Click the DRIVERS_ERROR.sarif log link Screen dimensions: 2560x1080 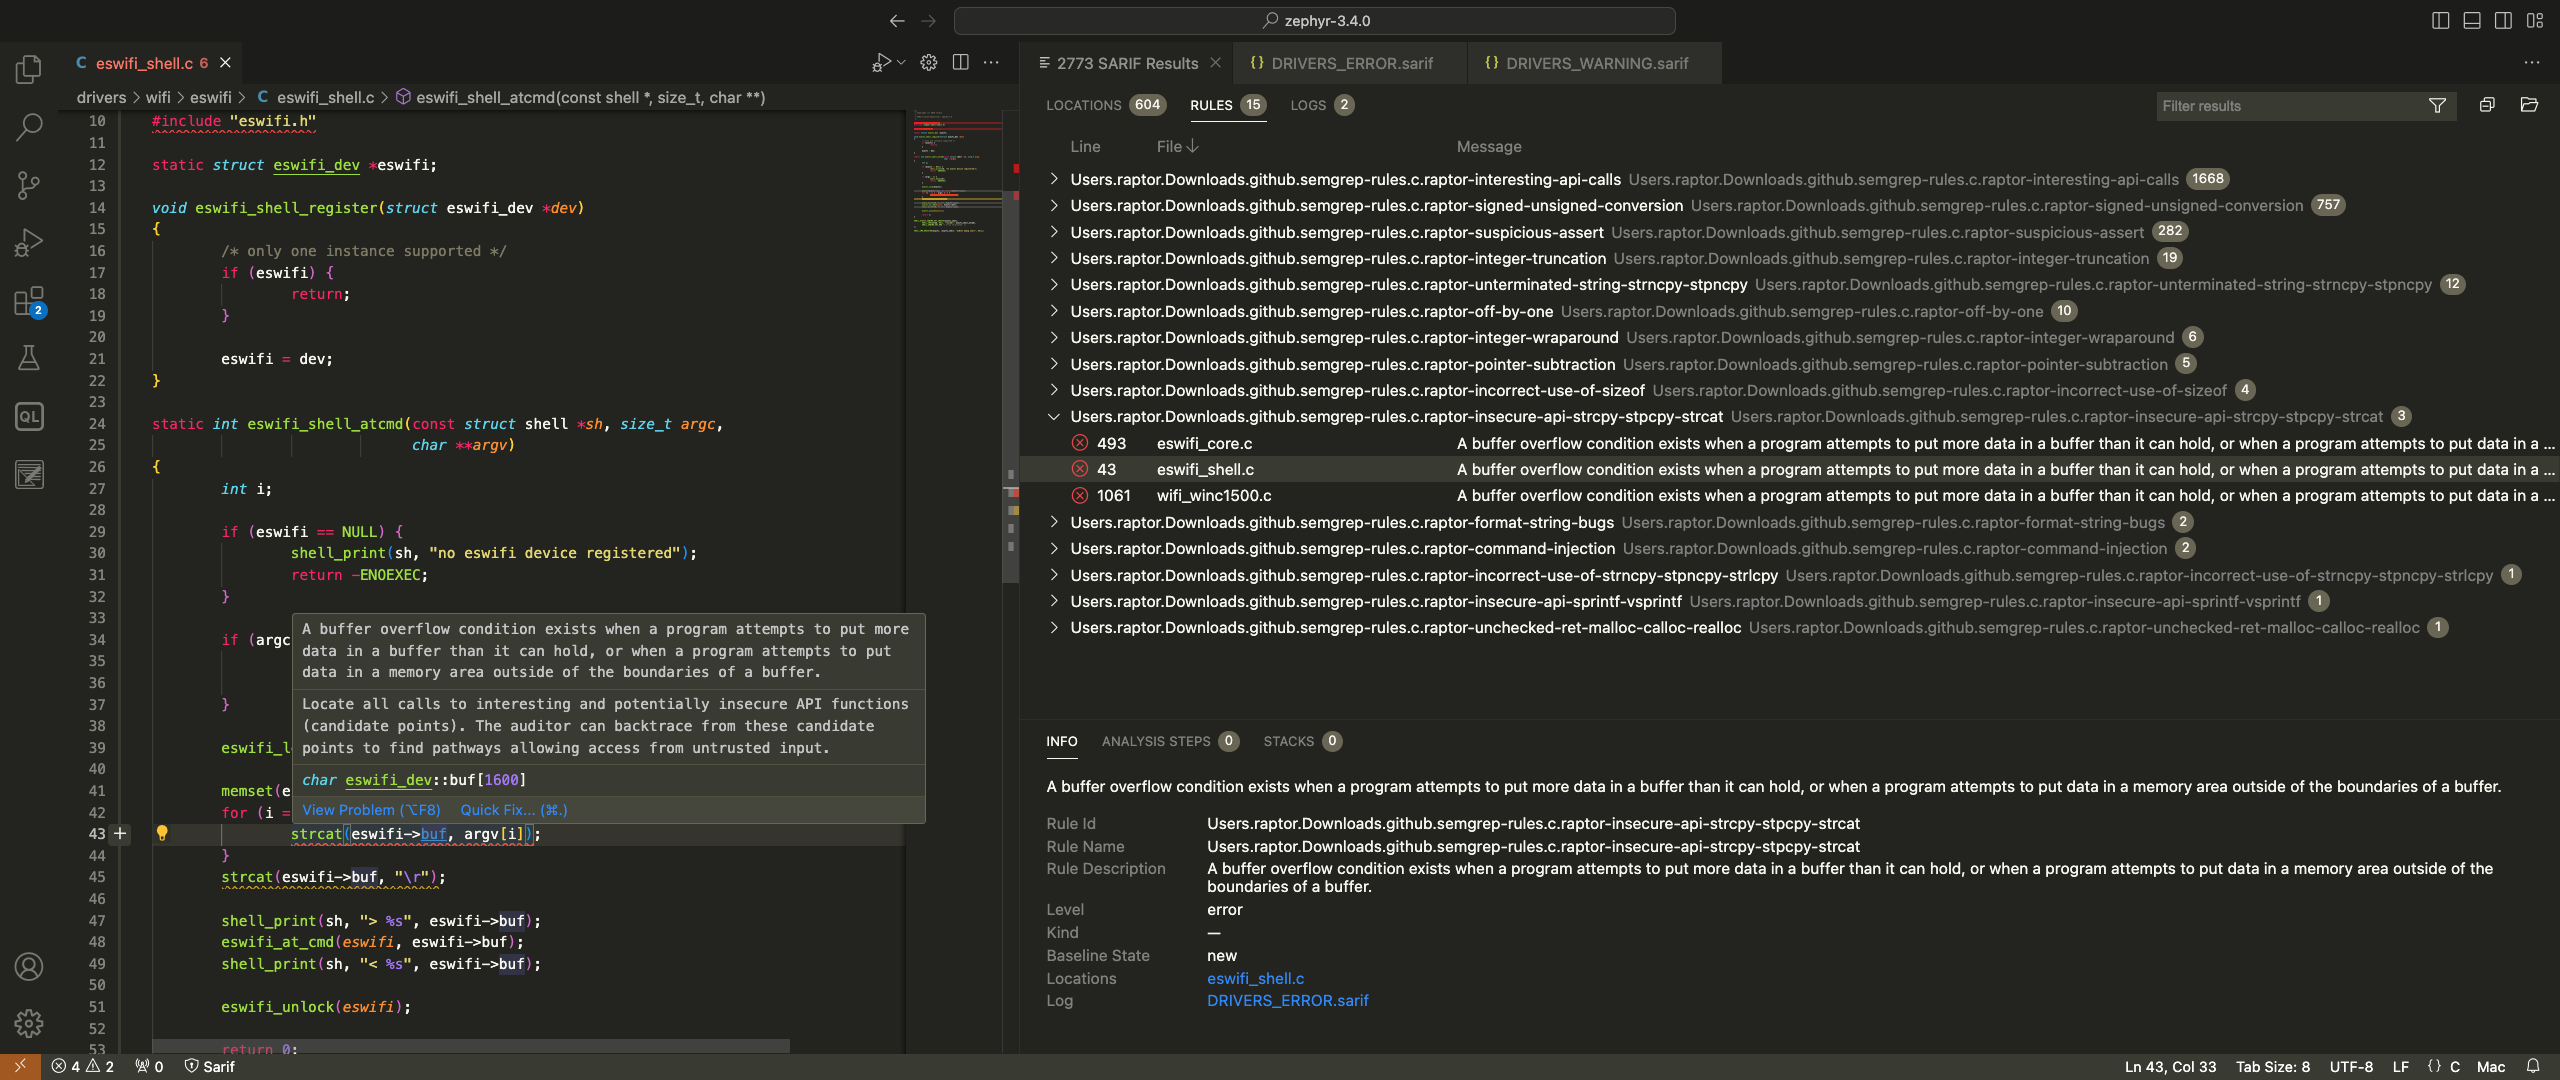(1287, 1001)
